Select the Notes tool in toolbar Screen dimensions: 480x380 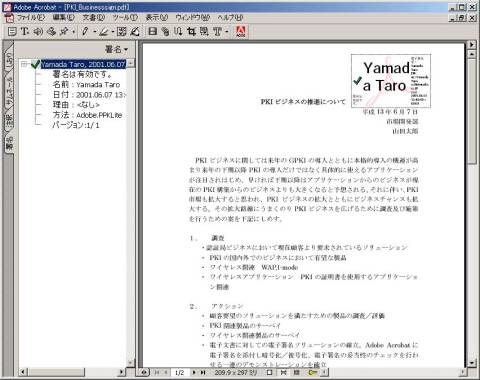pos(12,32)
